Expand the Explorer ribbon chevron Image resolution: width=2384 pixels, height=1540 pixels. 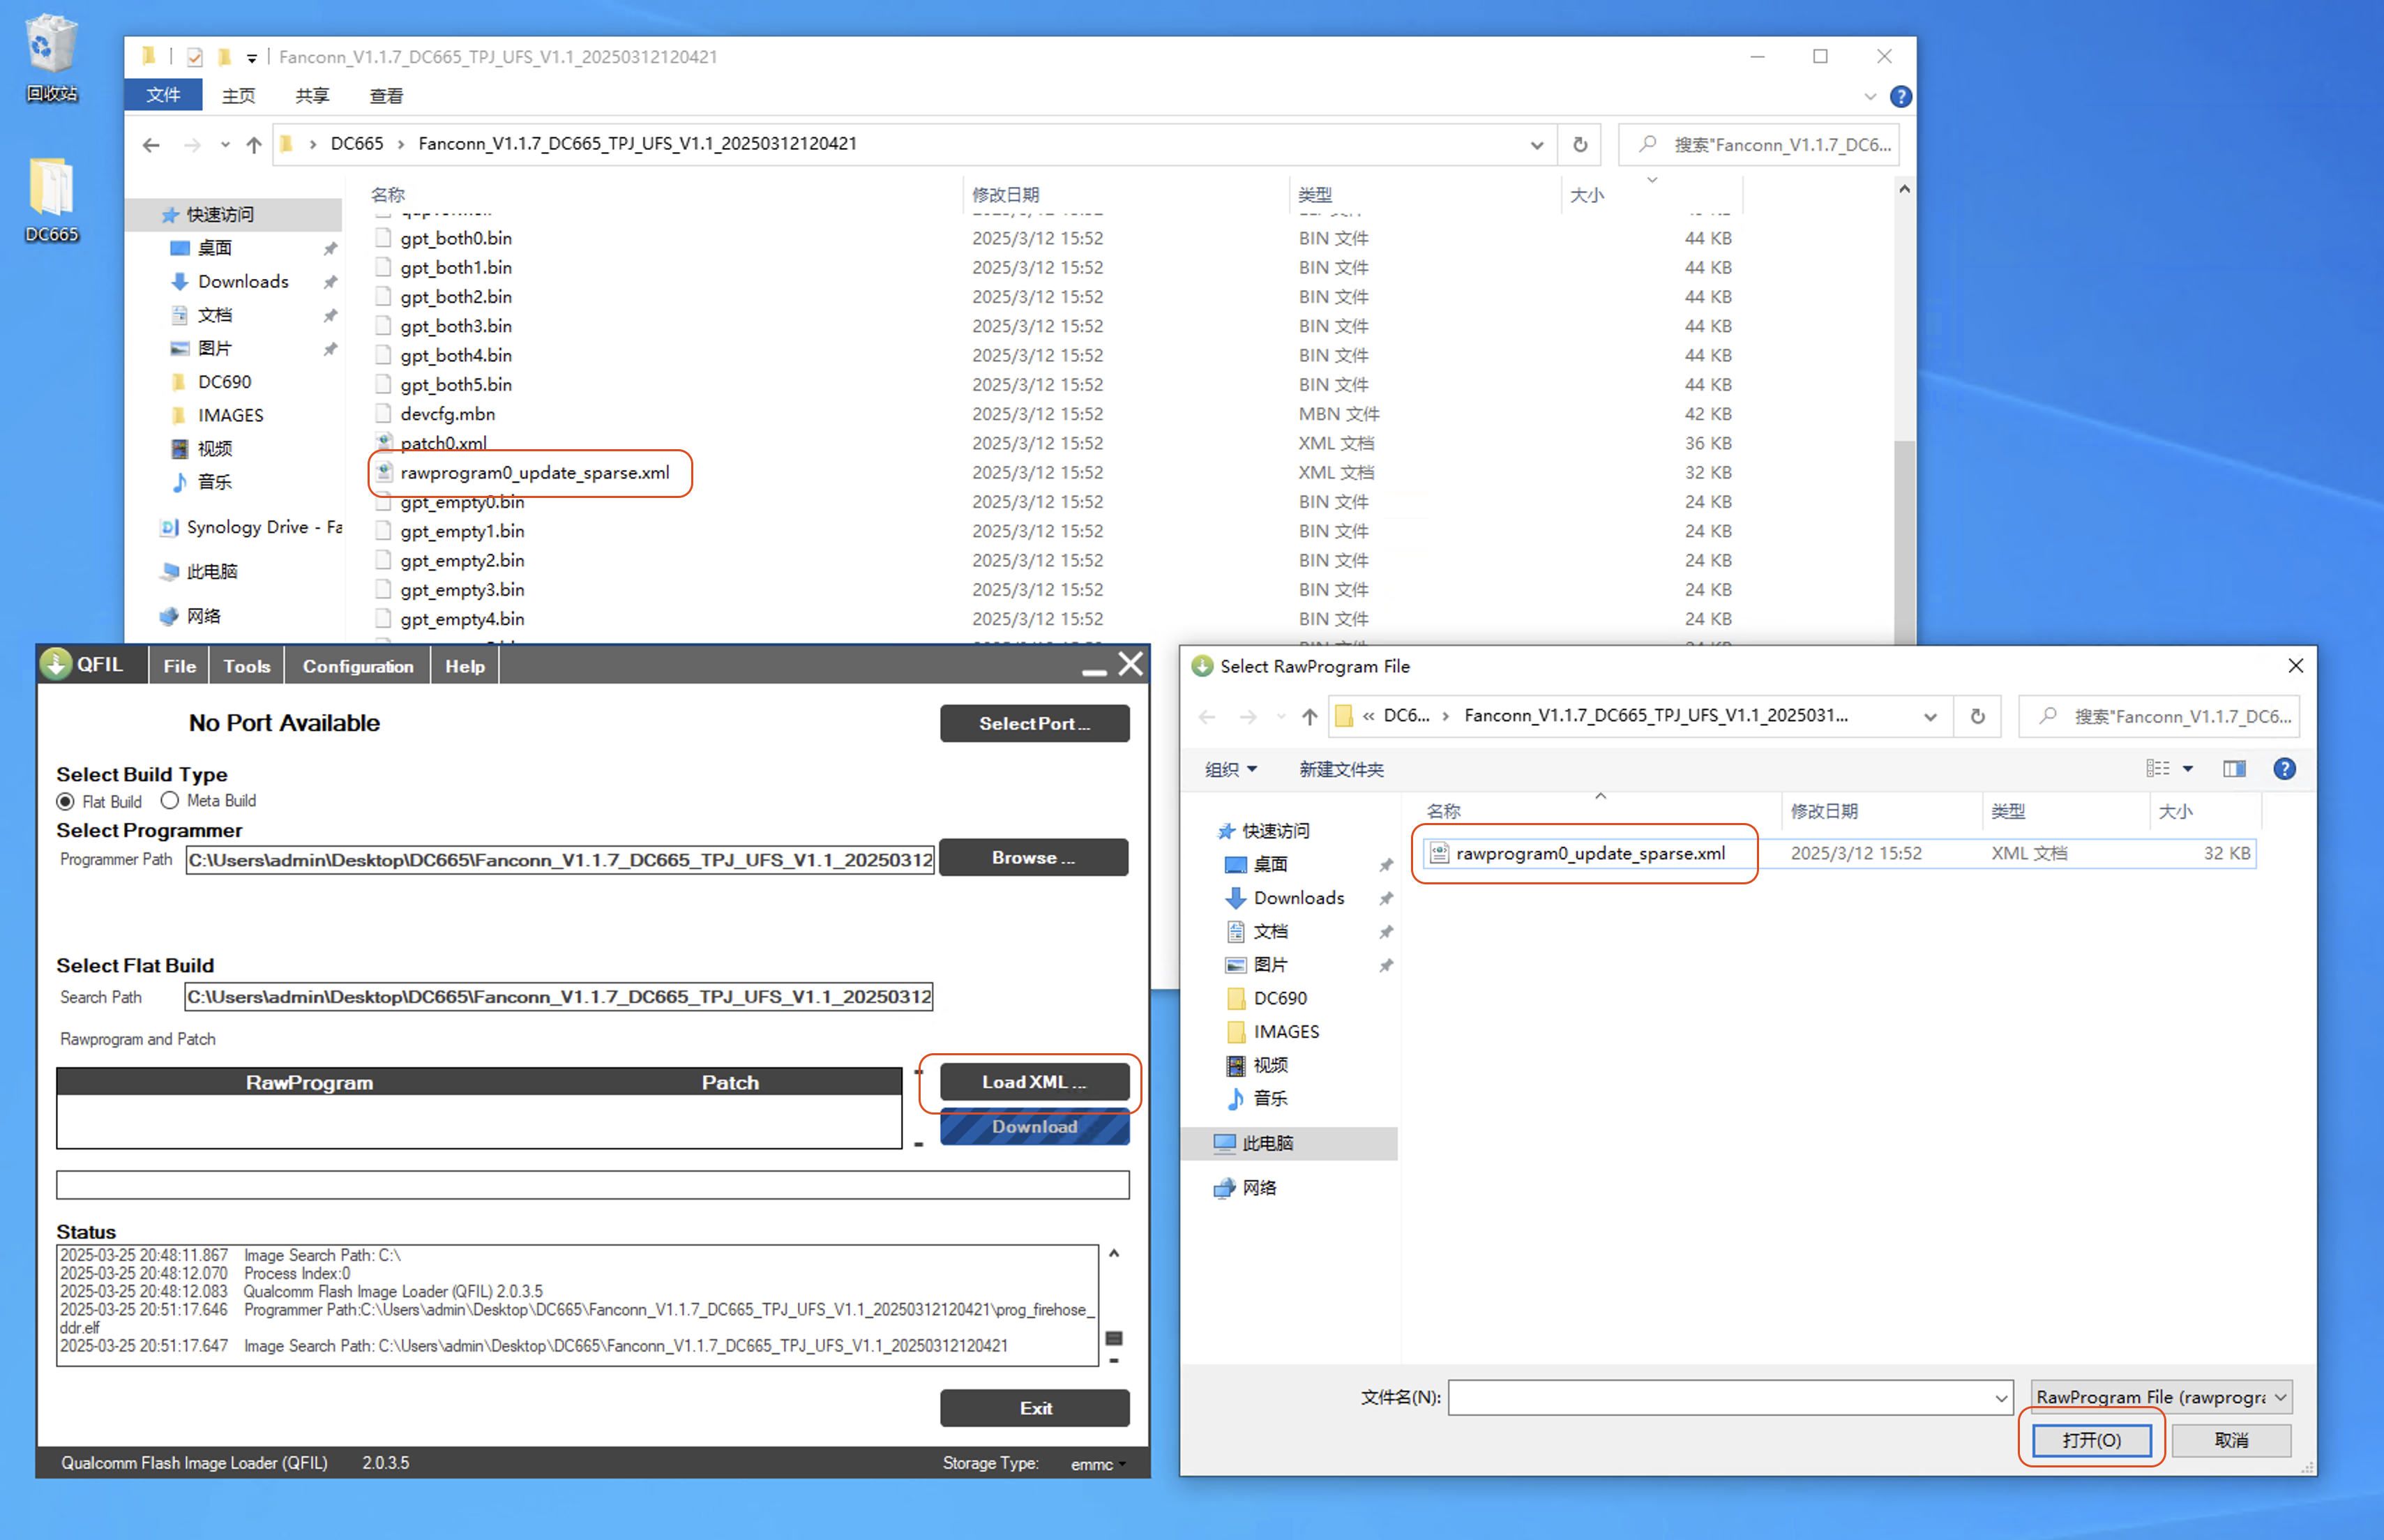[x=1869, y=96]
